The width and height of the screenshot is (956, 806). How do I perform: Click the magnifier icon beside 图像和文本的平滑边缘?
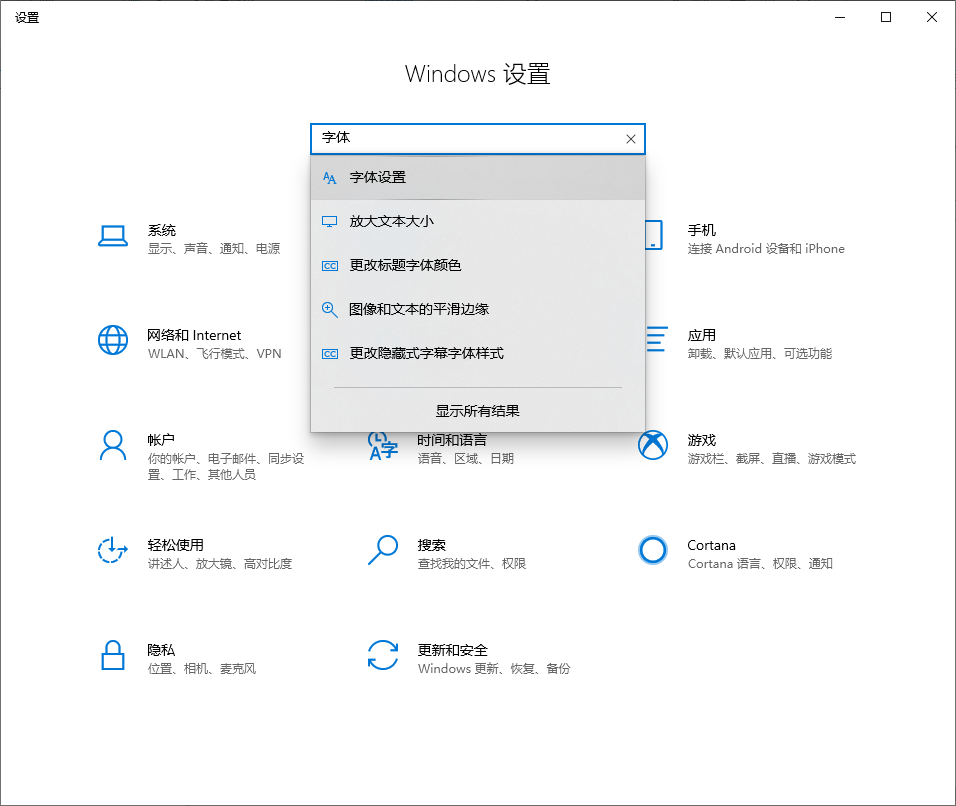click(330, 310)
